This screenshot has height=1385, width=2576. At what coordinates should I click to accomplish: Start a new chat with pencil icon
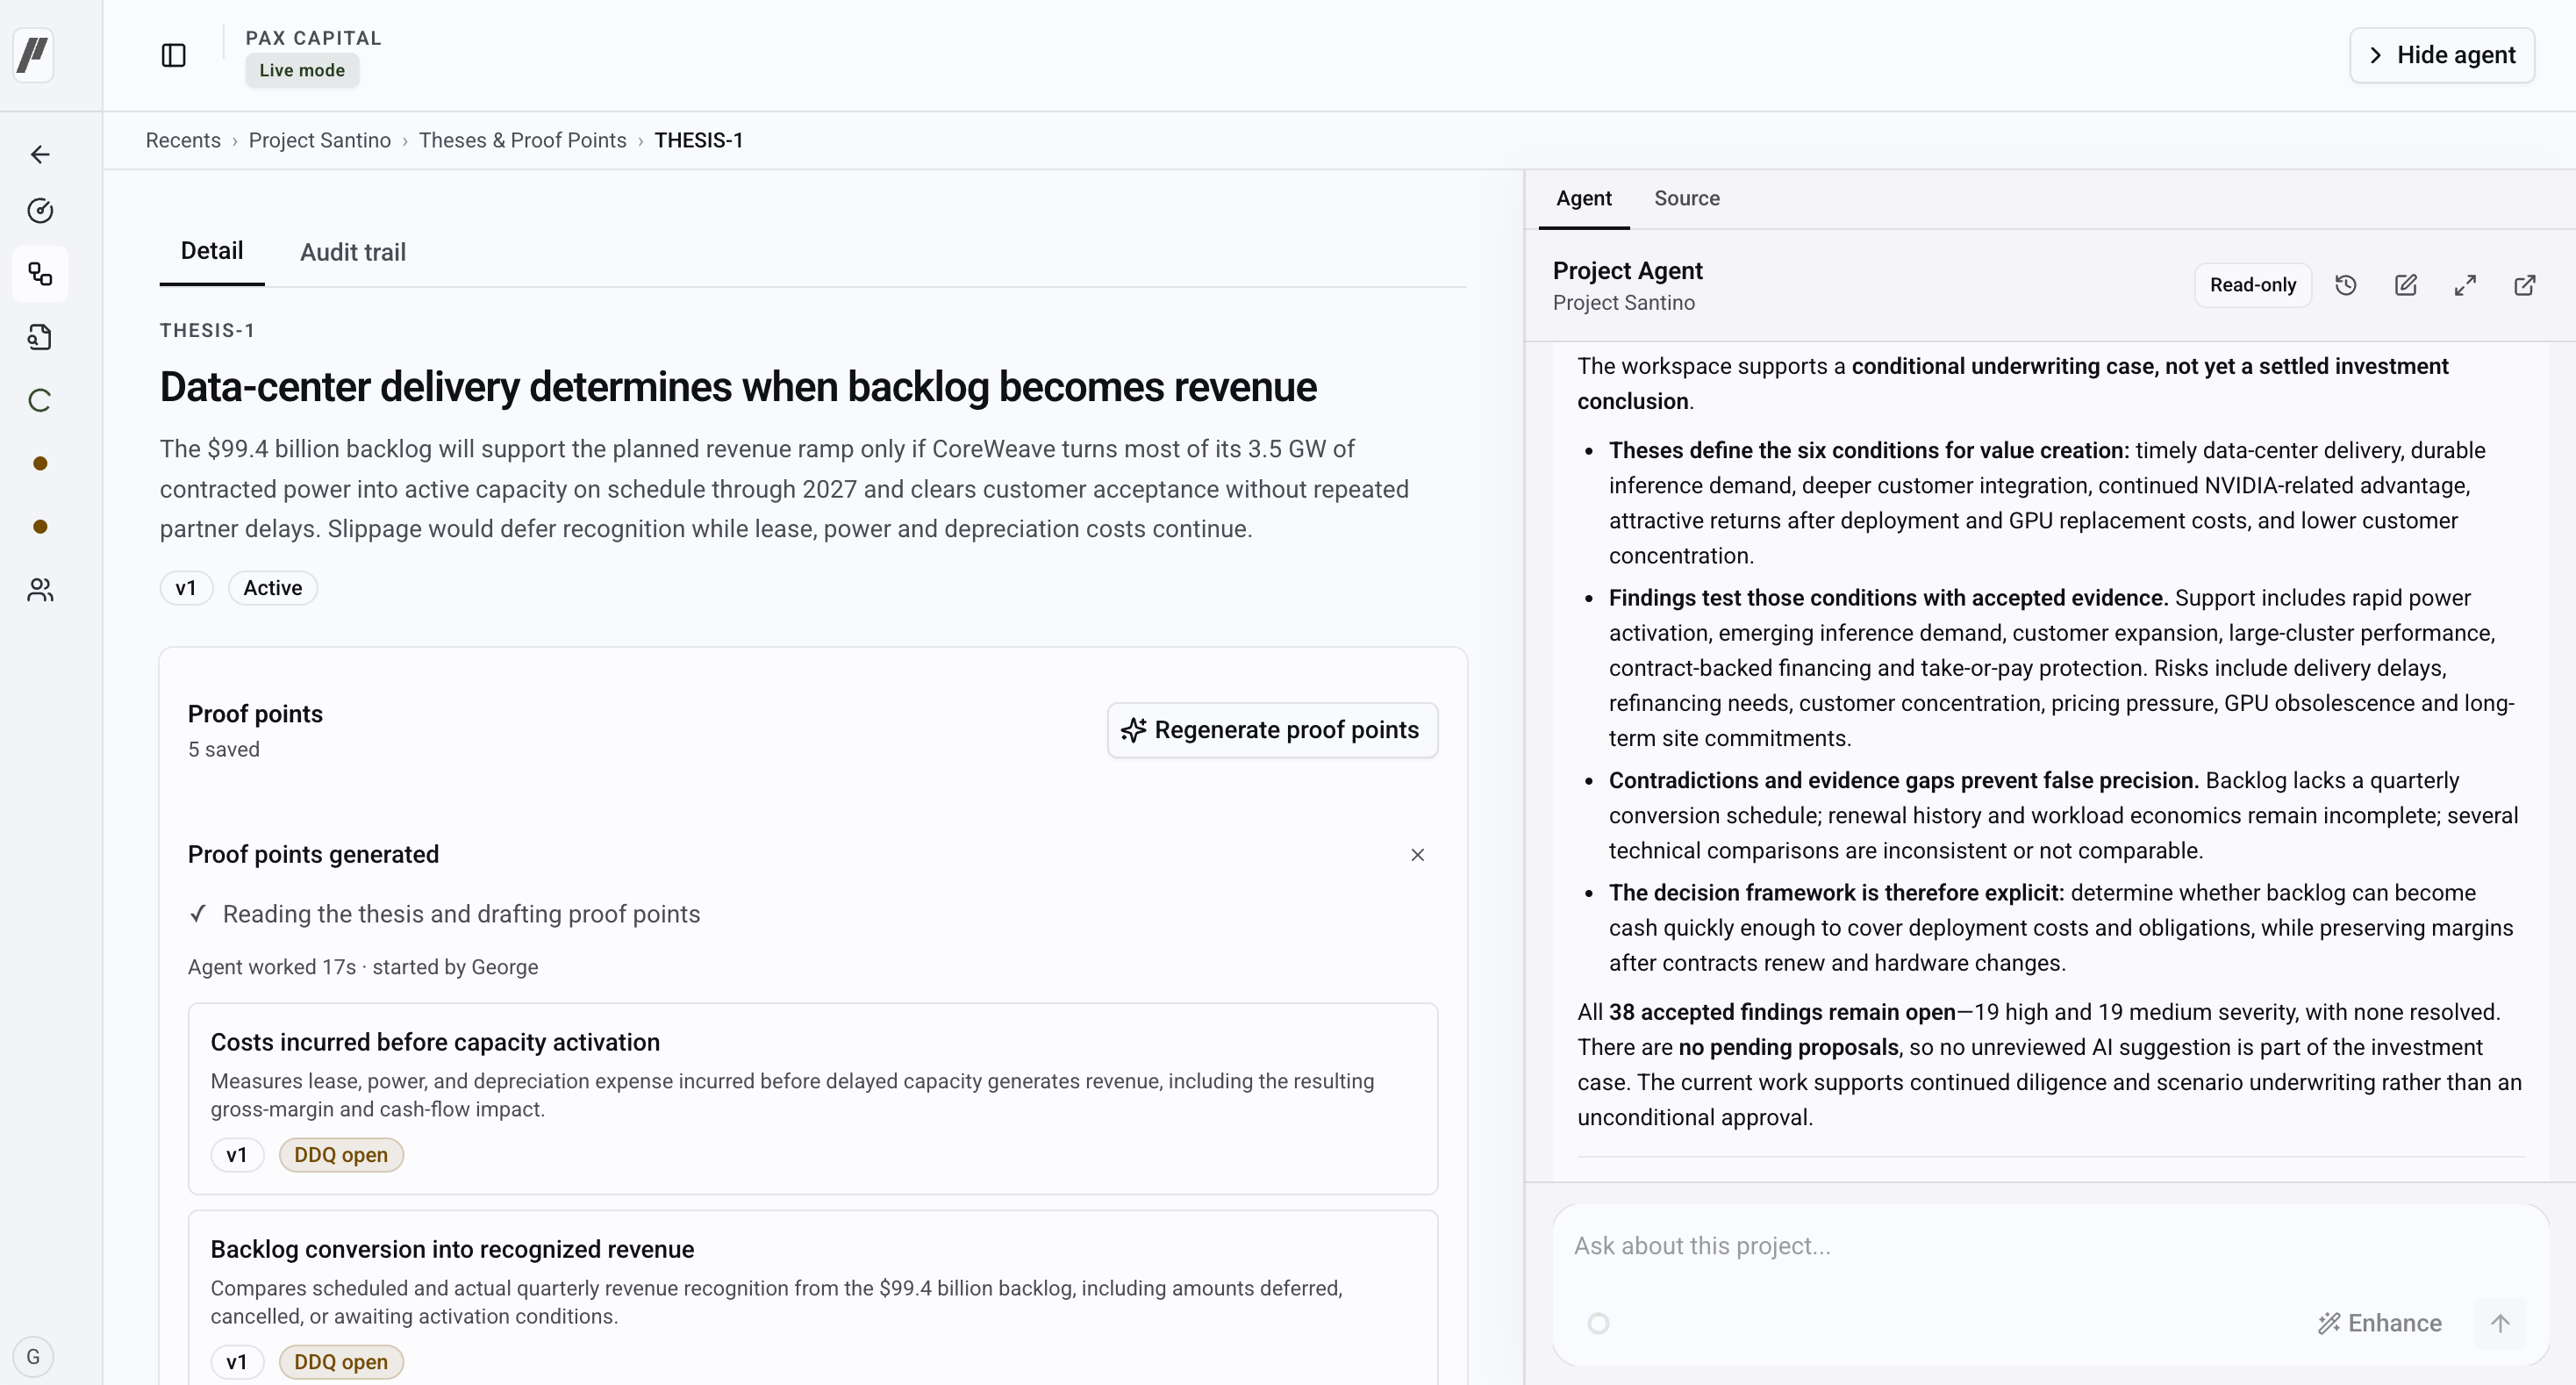[x=2406, y=285]
